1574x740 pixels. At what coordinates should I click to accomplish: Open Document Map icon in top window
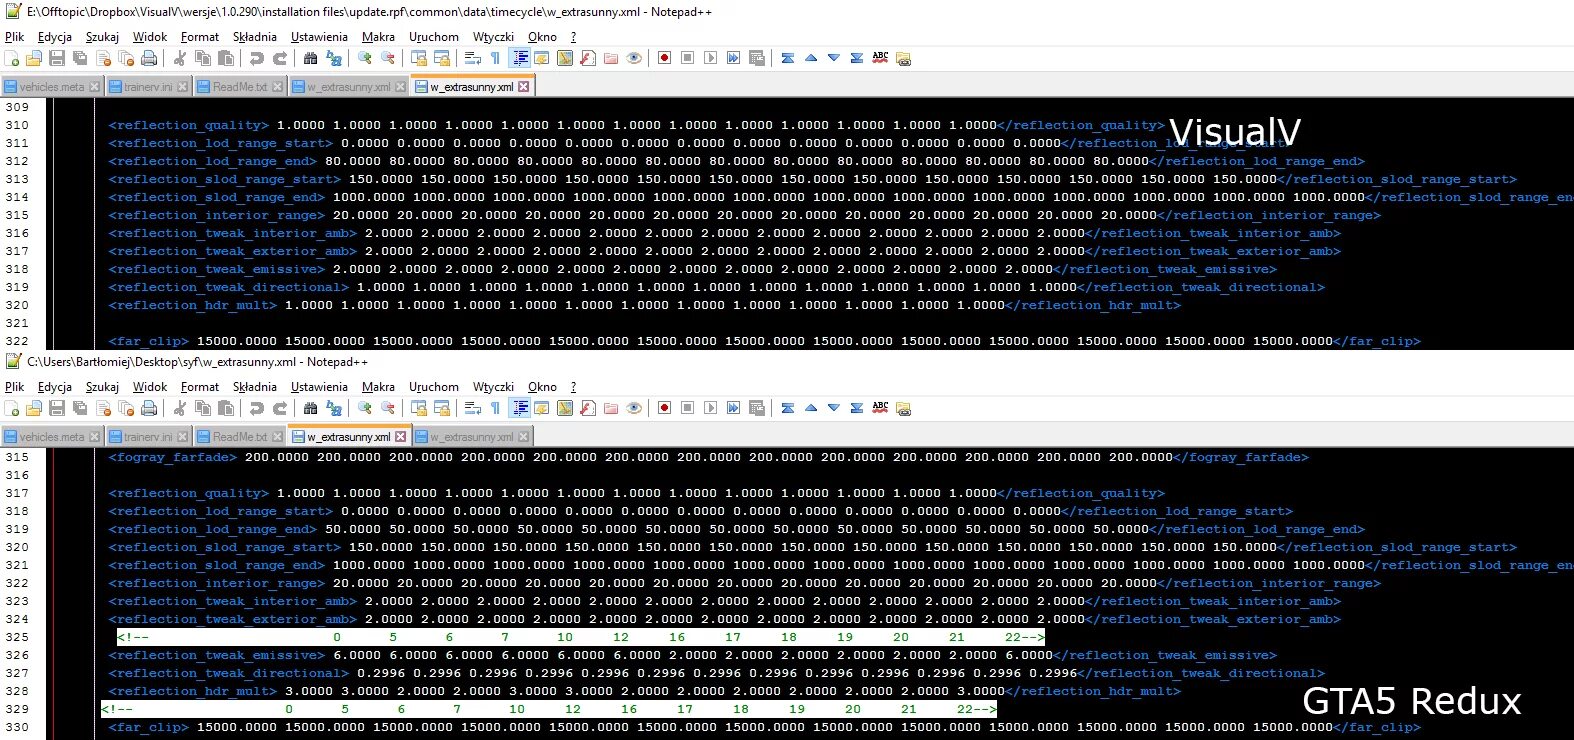565,58
